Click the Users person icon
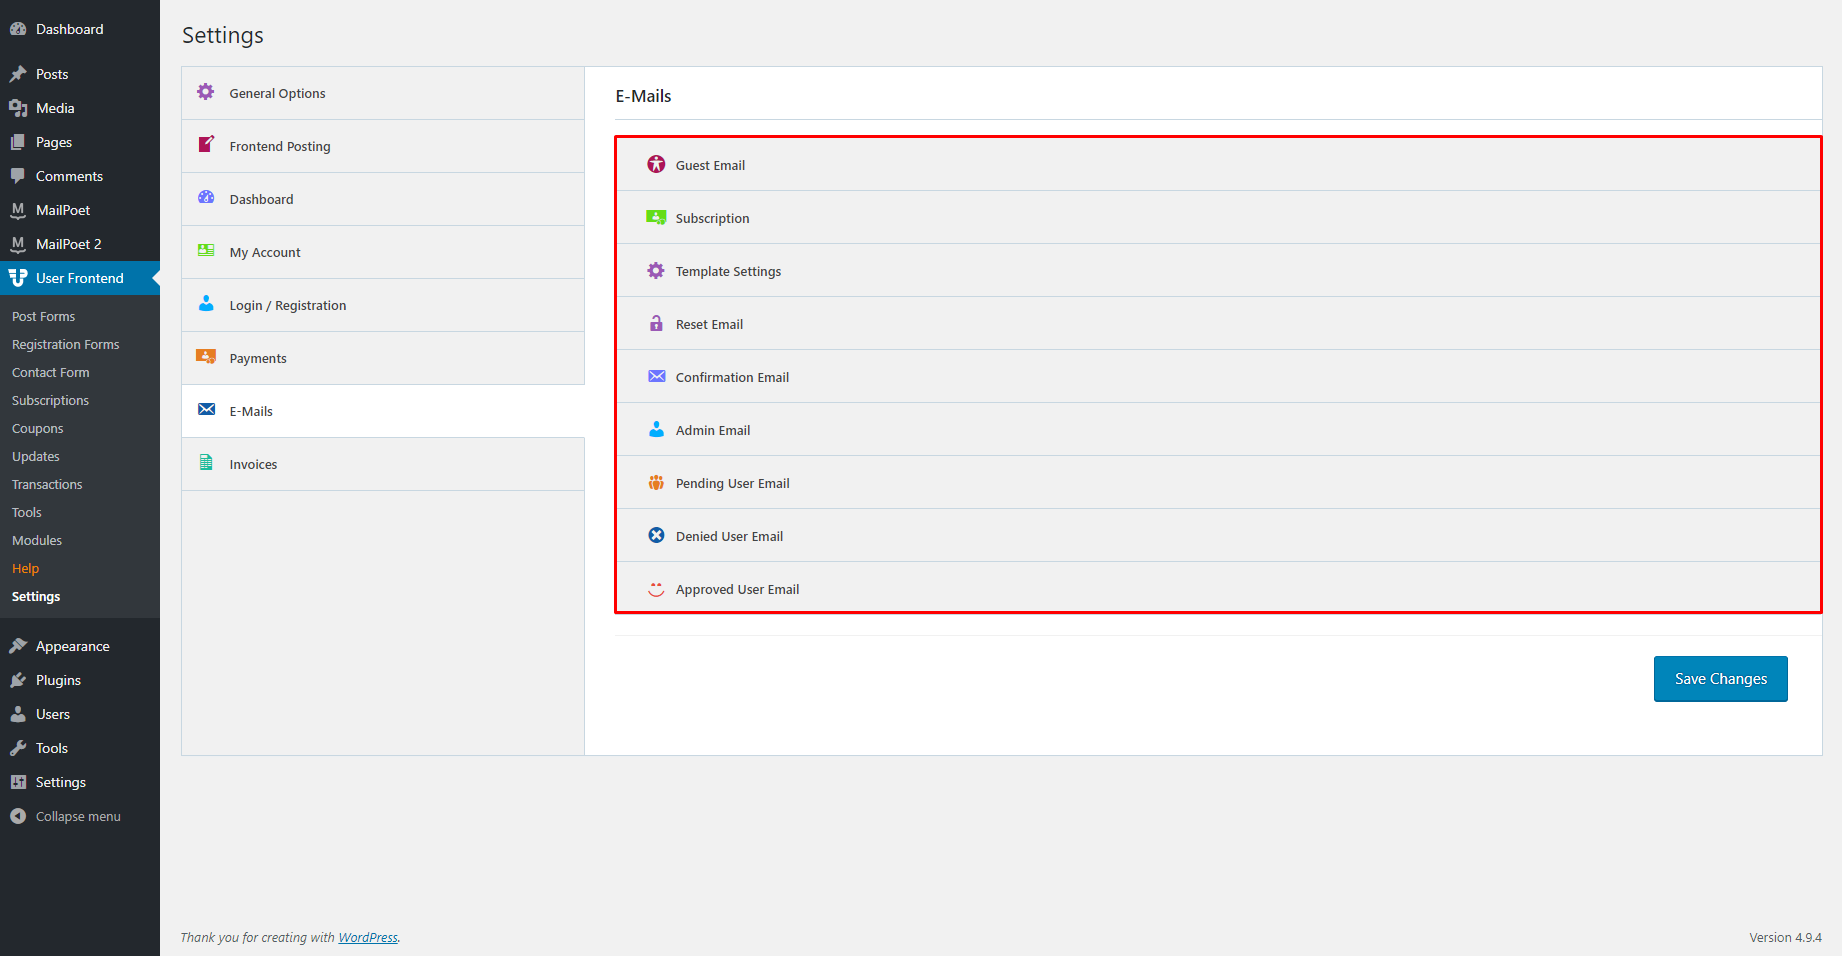Image resolution: width=1842 pixels, height=956 pixels. [18, 714]
